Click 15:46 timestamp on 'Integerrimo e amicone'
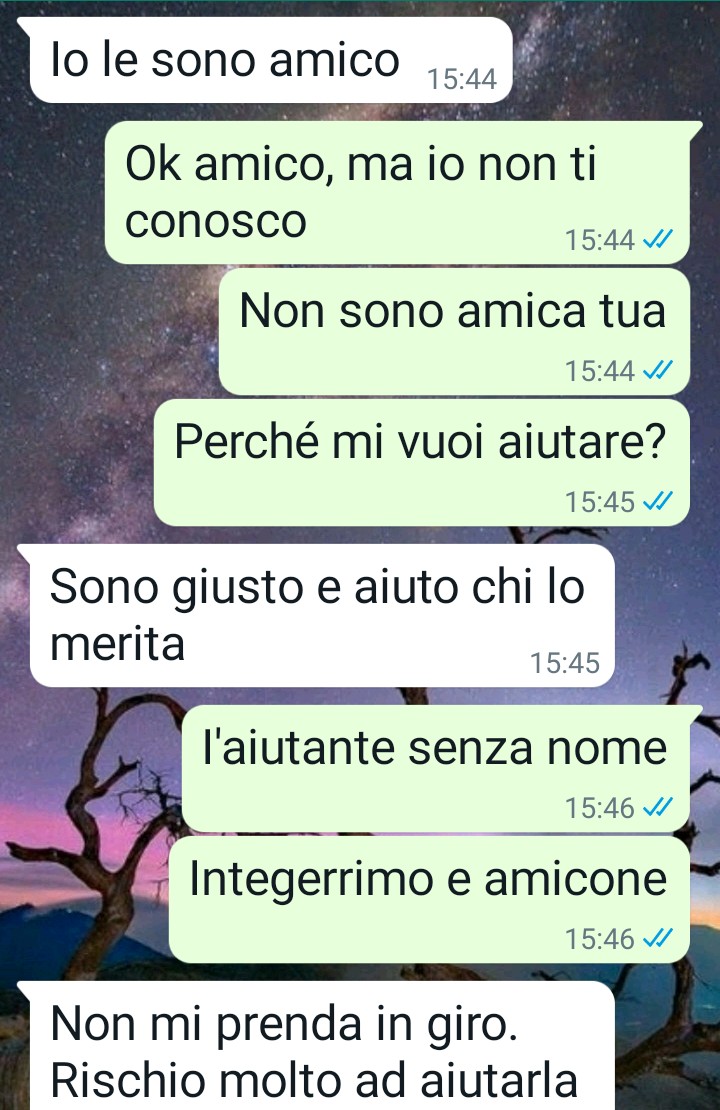720x1110 pixels. (x=600, y=939)
